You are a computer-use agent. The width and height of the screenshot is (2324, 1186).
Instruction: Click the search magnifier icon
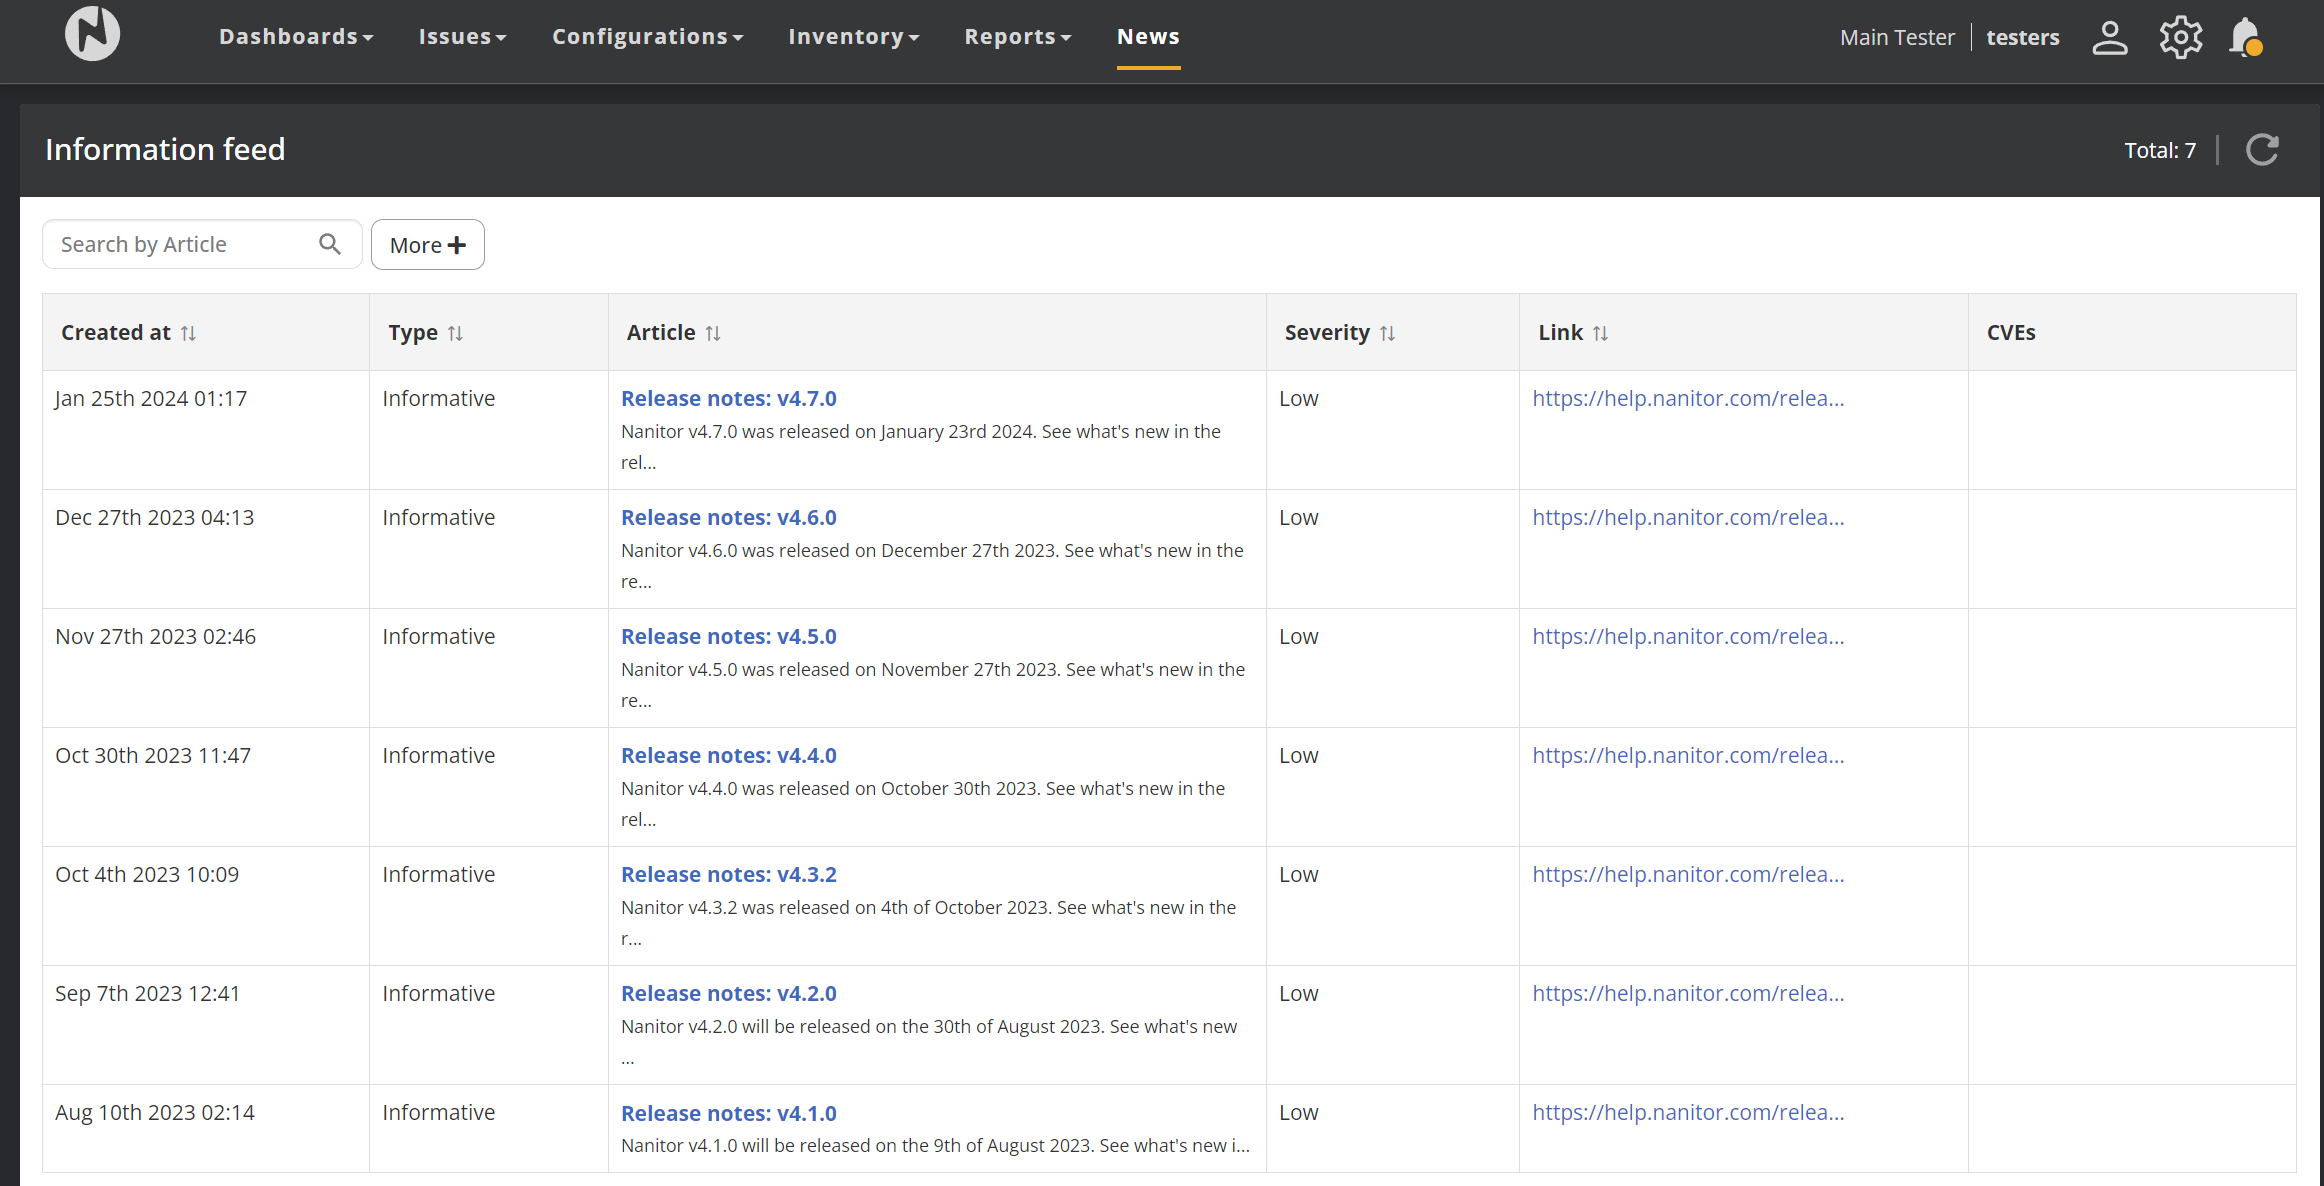[330, 245]
